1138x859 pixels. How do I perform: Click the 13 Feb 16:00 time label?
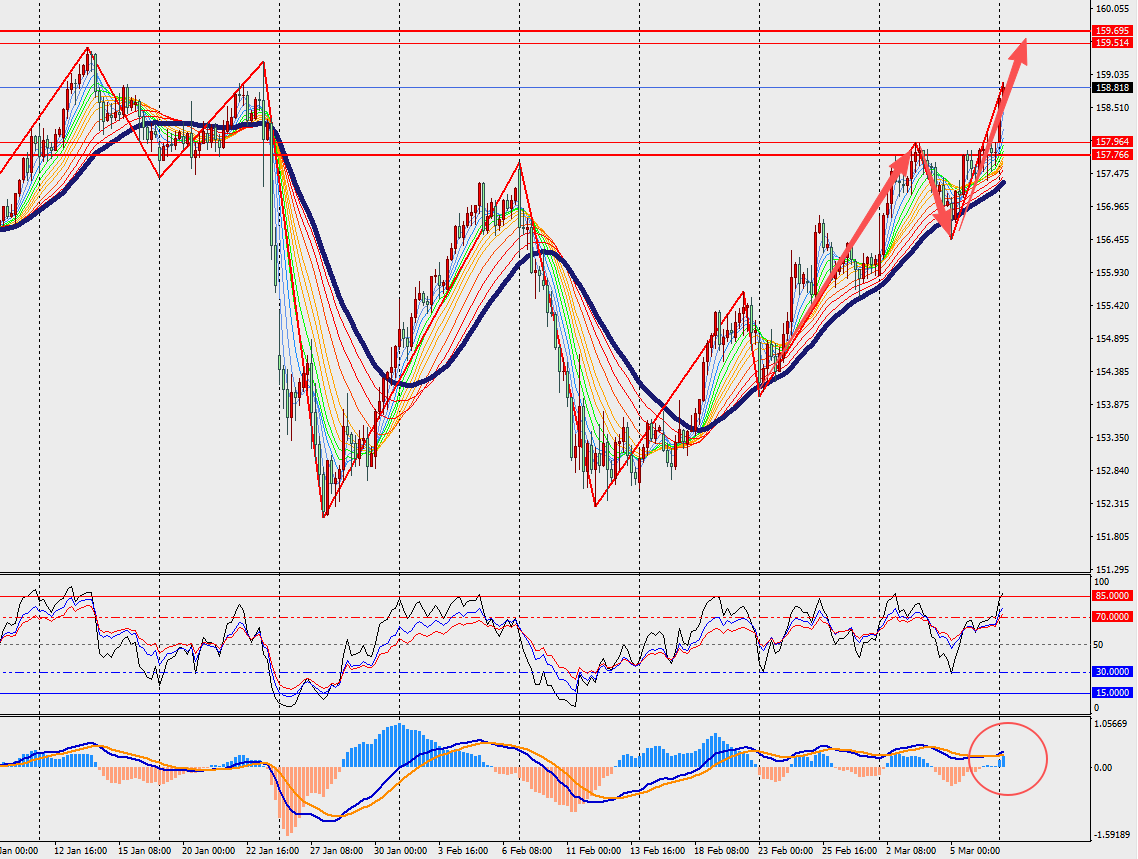(x=657, y=850)
